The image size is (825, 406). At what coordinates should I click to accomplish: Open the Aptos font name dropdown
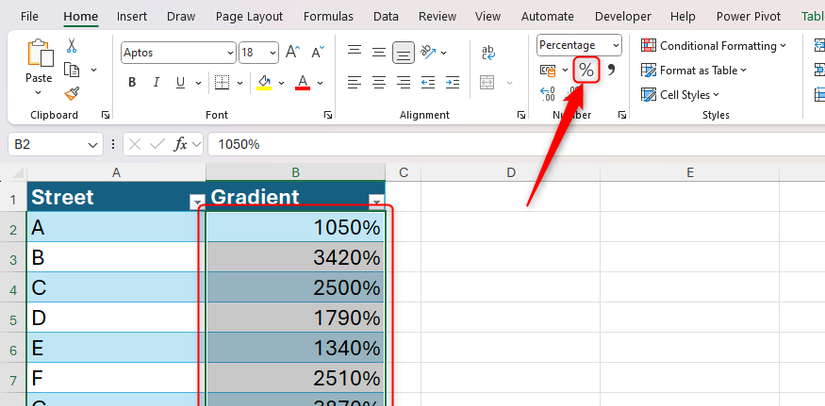(x=230, y=53)
